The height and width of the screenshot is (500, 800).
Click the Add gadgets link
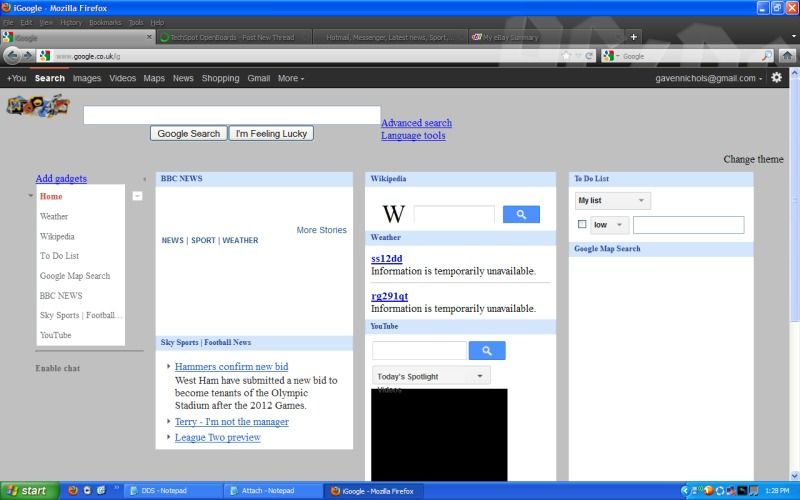point(61,178)
